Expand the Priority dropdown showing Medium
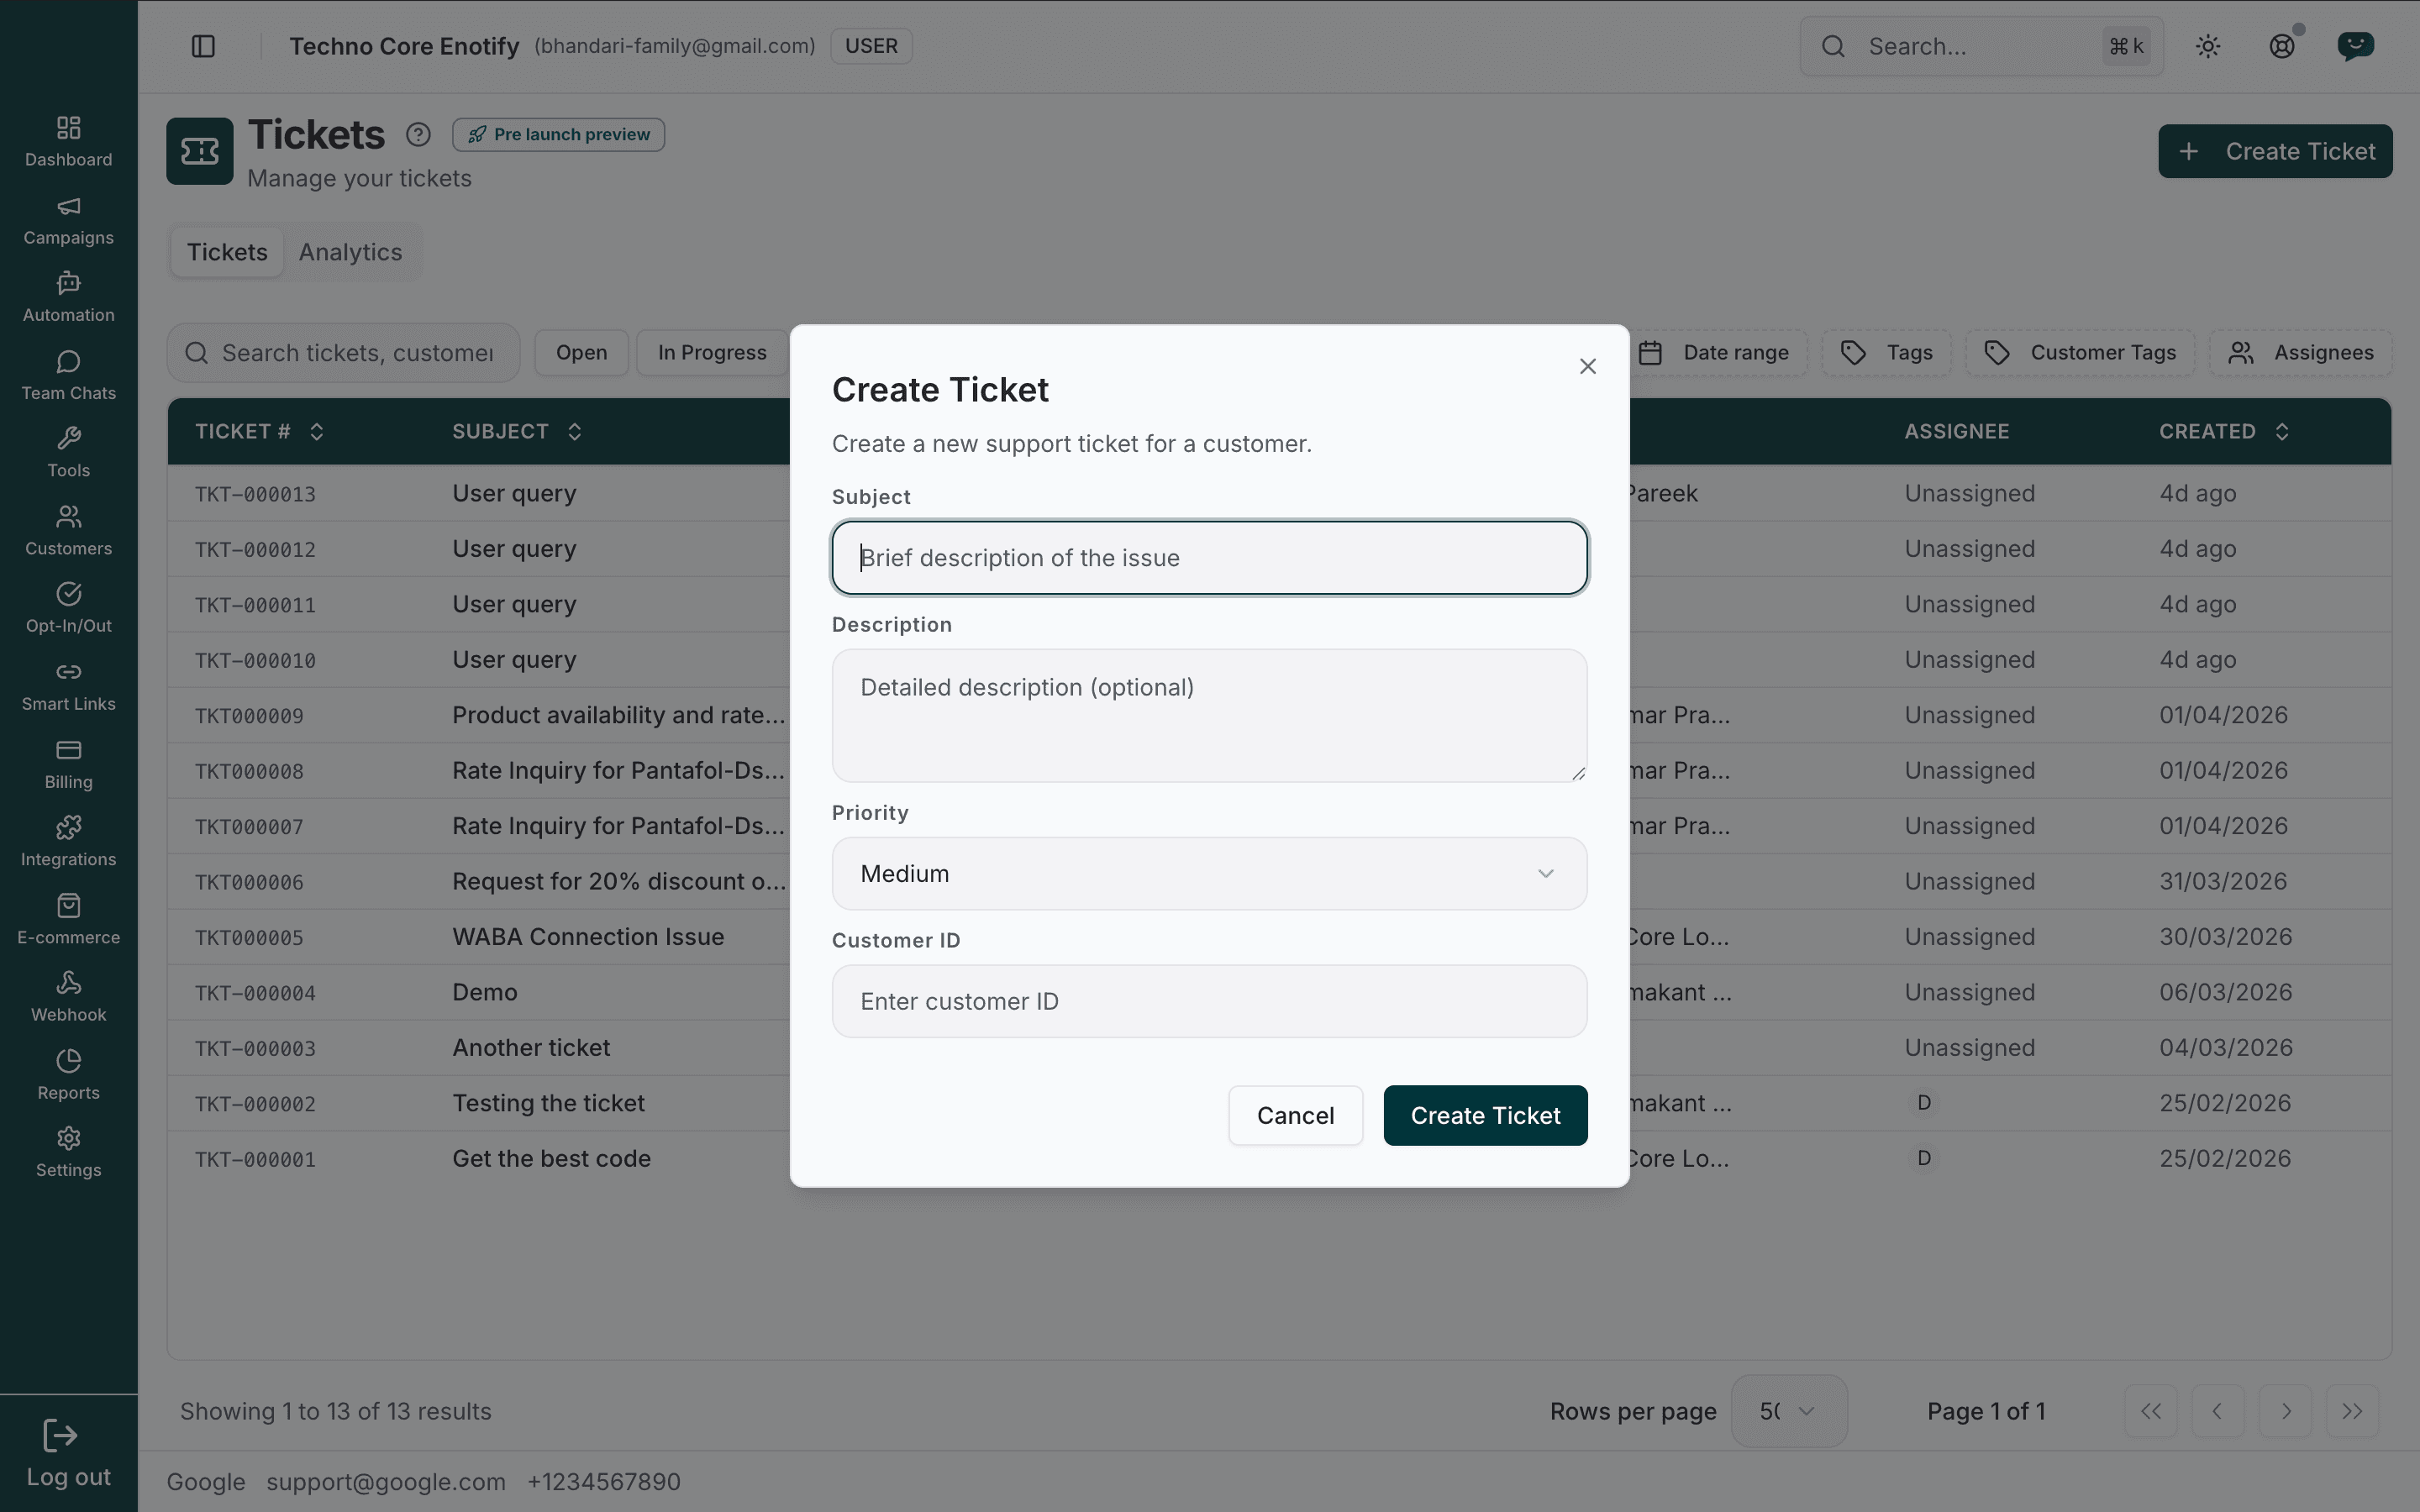Viewport: 2420px width, 1512px height. pos(1209,874)
